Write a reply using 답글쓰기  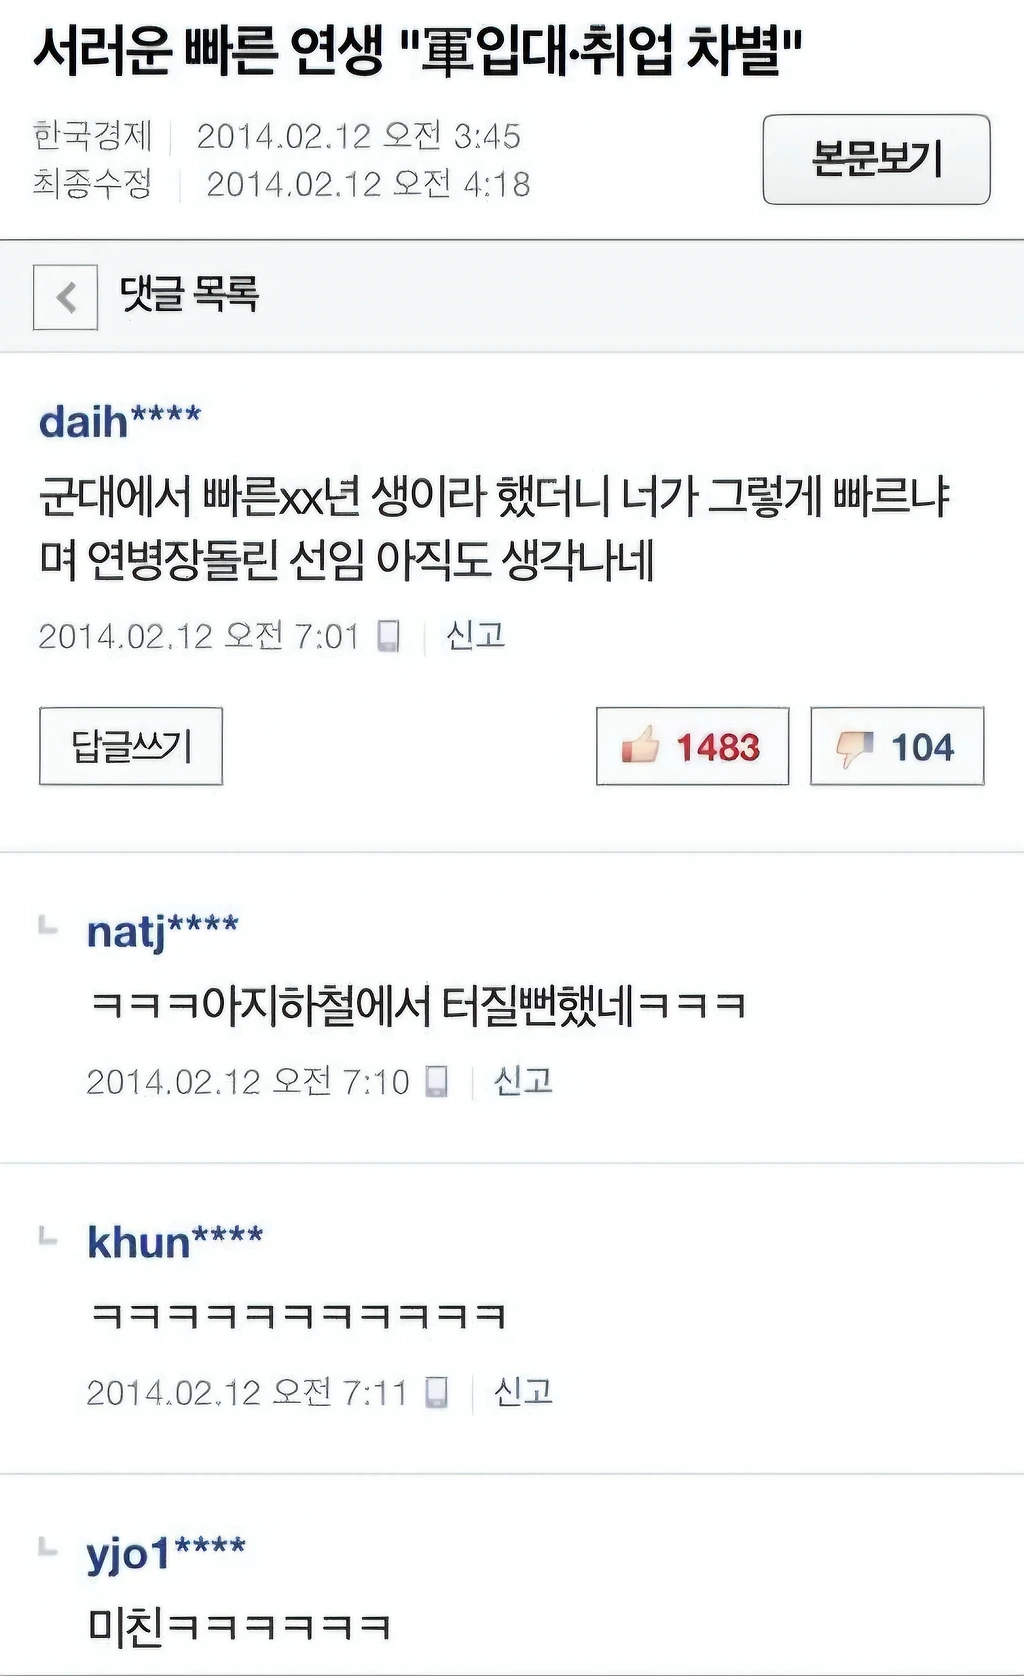click(131, 746)
